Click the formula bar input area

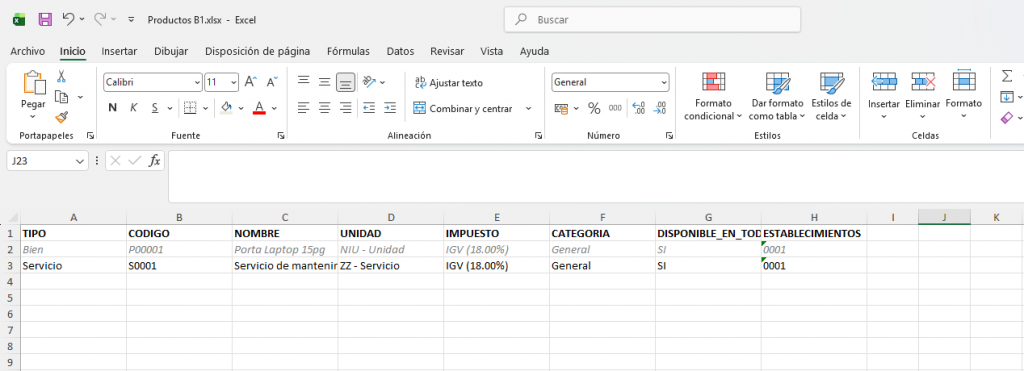click(x=596, y=176)
